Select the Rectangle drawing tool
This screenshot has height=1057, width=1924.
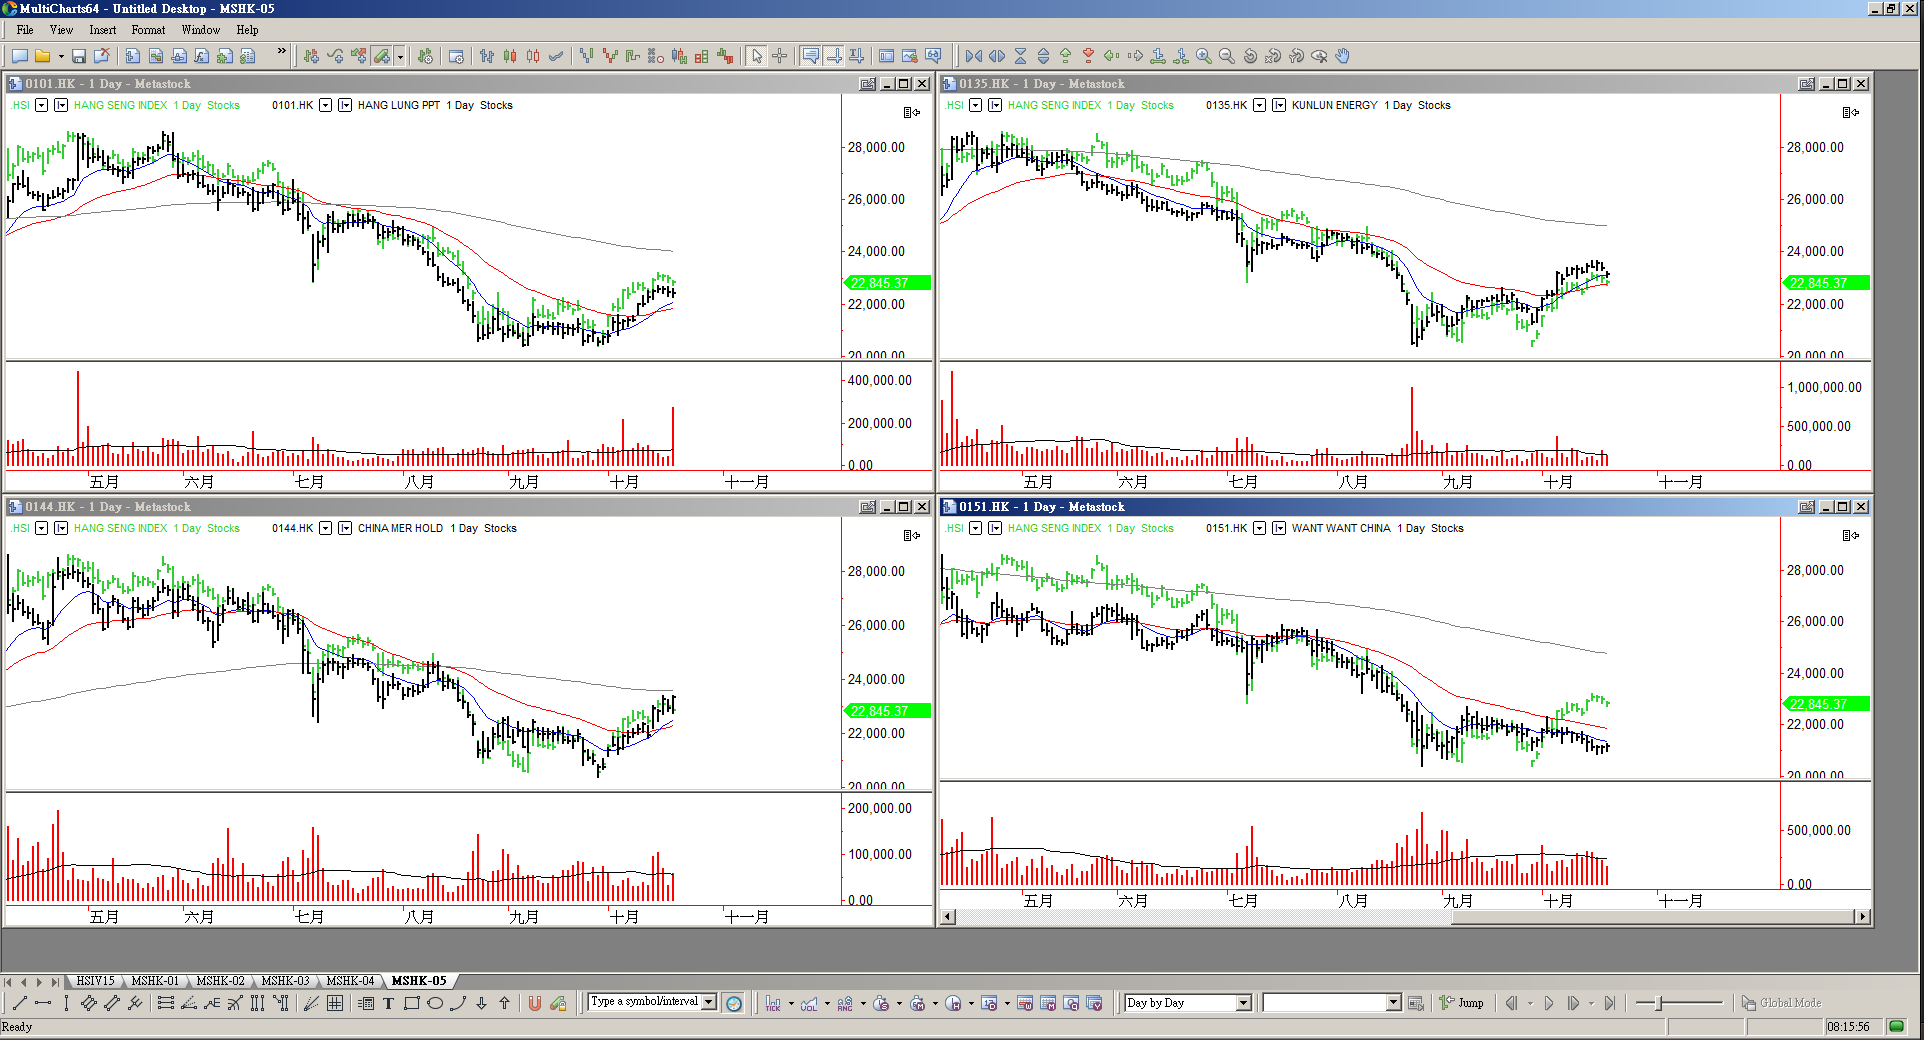(x=412, y=1003)
